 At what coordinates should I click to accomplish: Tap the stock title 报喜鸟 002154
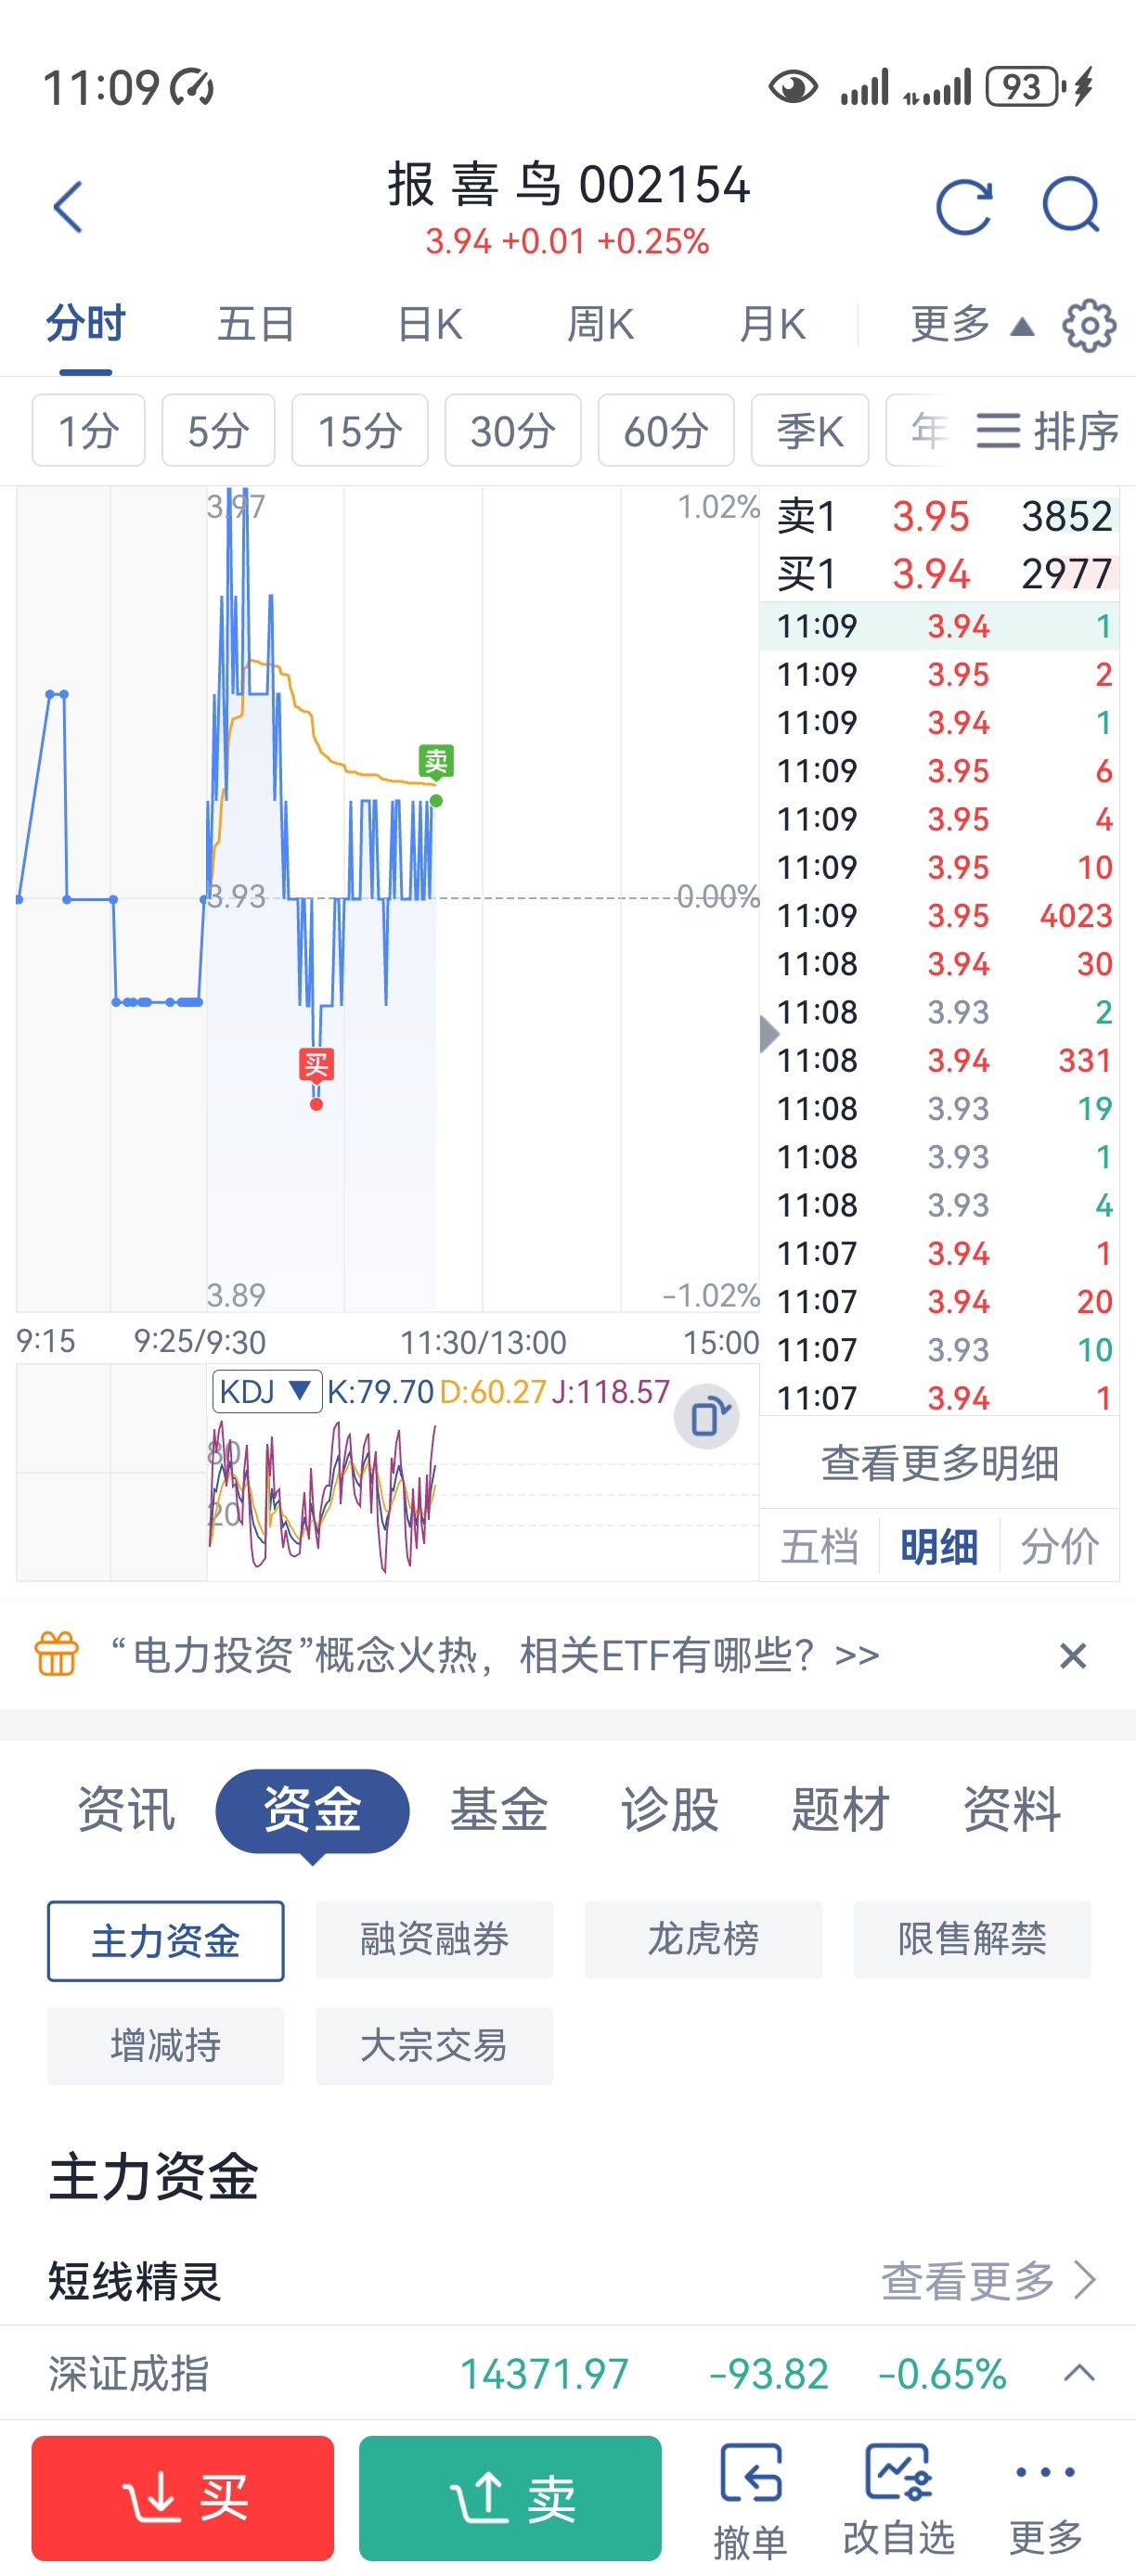pos(568,185)
